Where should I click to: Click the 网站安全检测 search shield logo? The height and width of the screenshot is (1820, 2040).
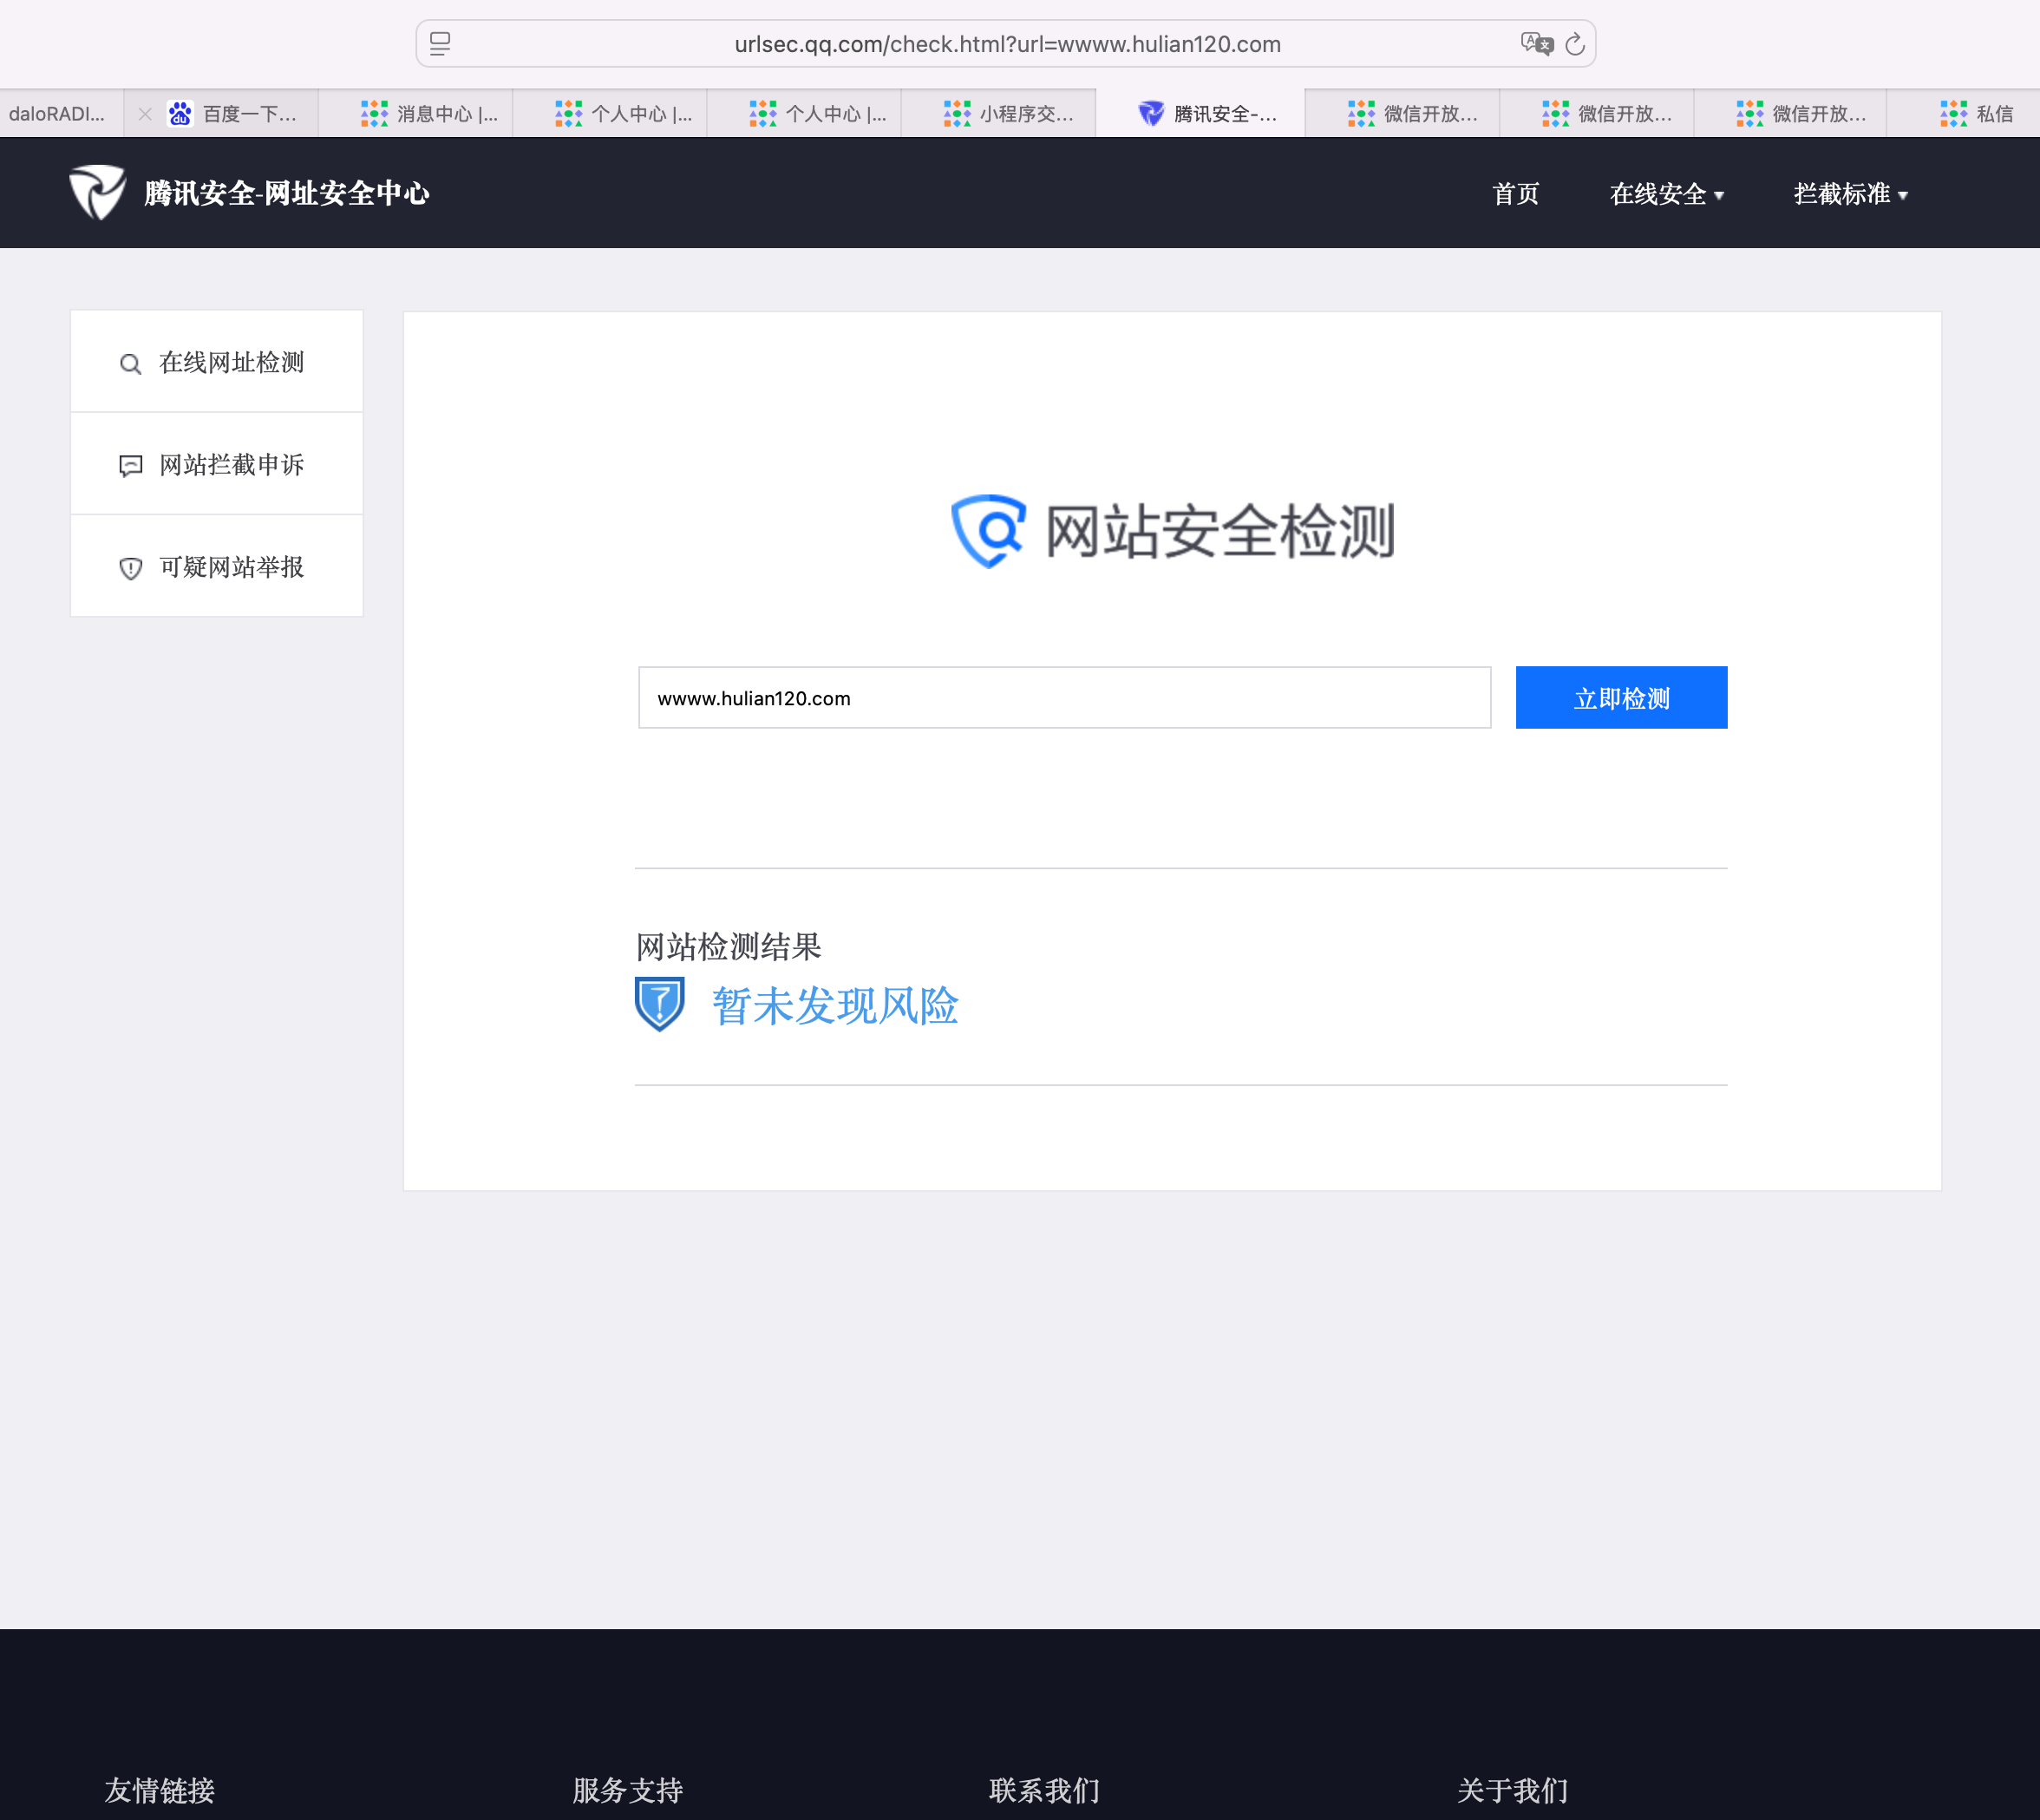pyautogui.click(x=988, y=531)
